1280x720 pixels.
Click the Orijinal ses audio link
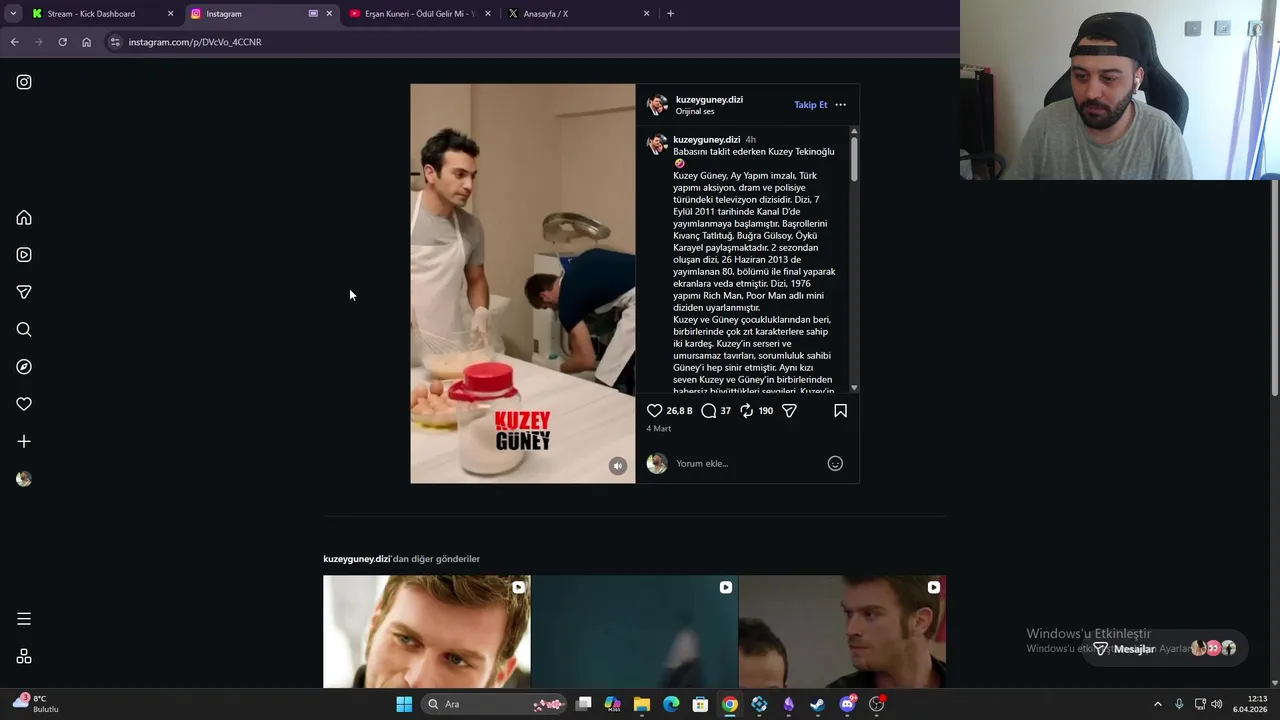coord(695,111)
